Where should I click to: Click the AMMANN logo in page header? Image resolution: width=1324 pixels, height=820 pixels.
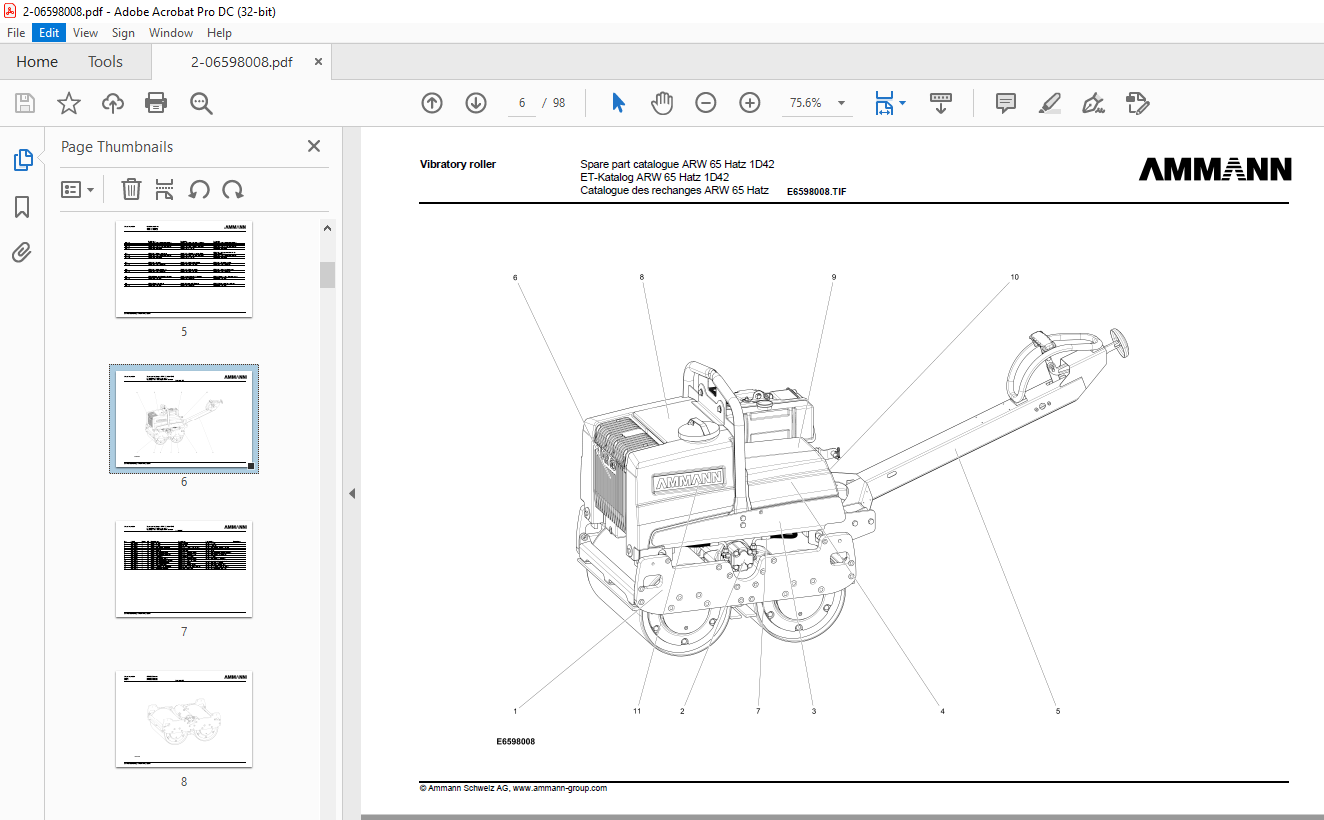(x=1215, y=169)
